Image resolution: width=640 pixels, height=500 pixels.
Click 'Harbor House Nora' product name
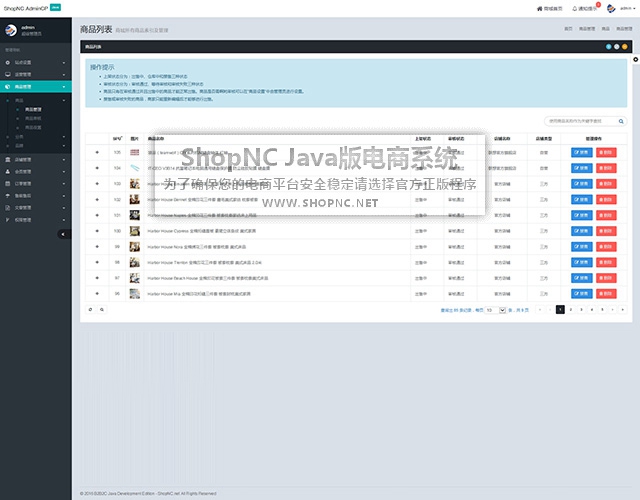point(196,247)
